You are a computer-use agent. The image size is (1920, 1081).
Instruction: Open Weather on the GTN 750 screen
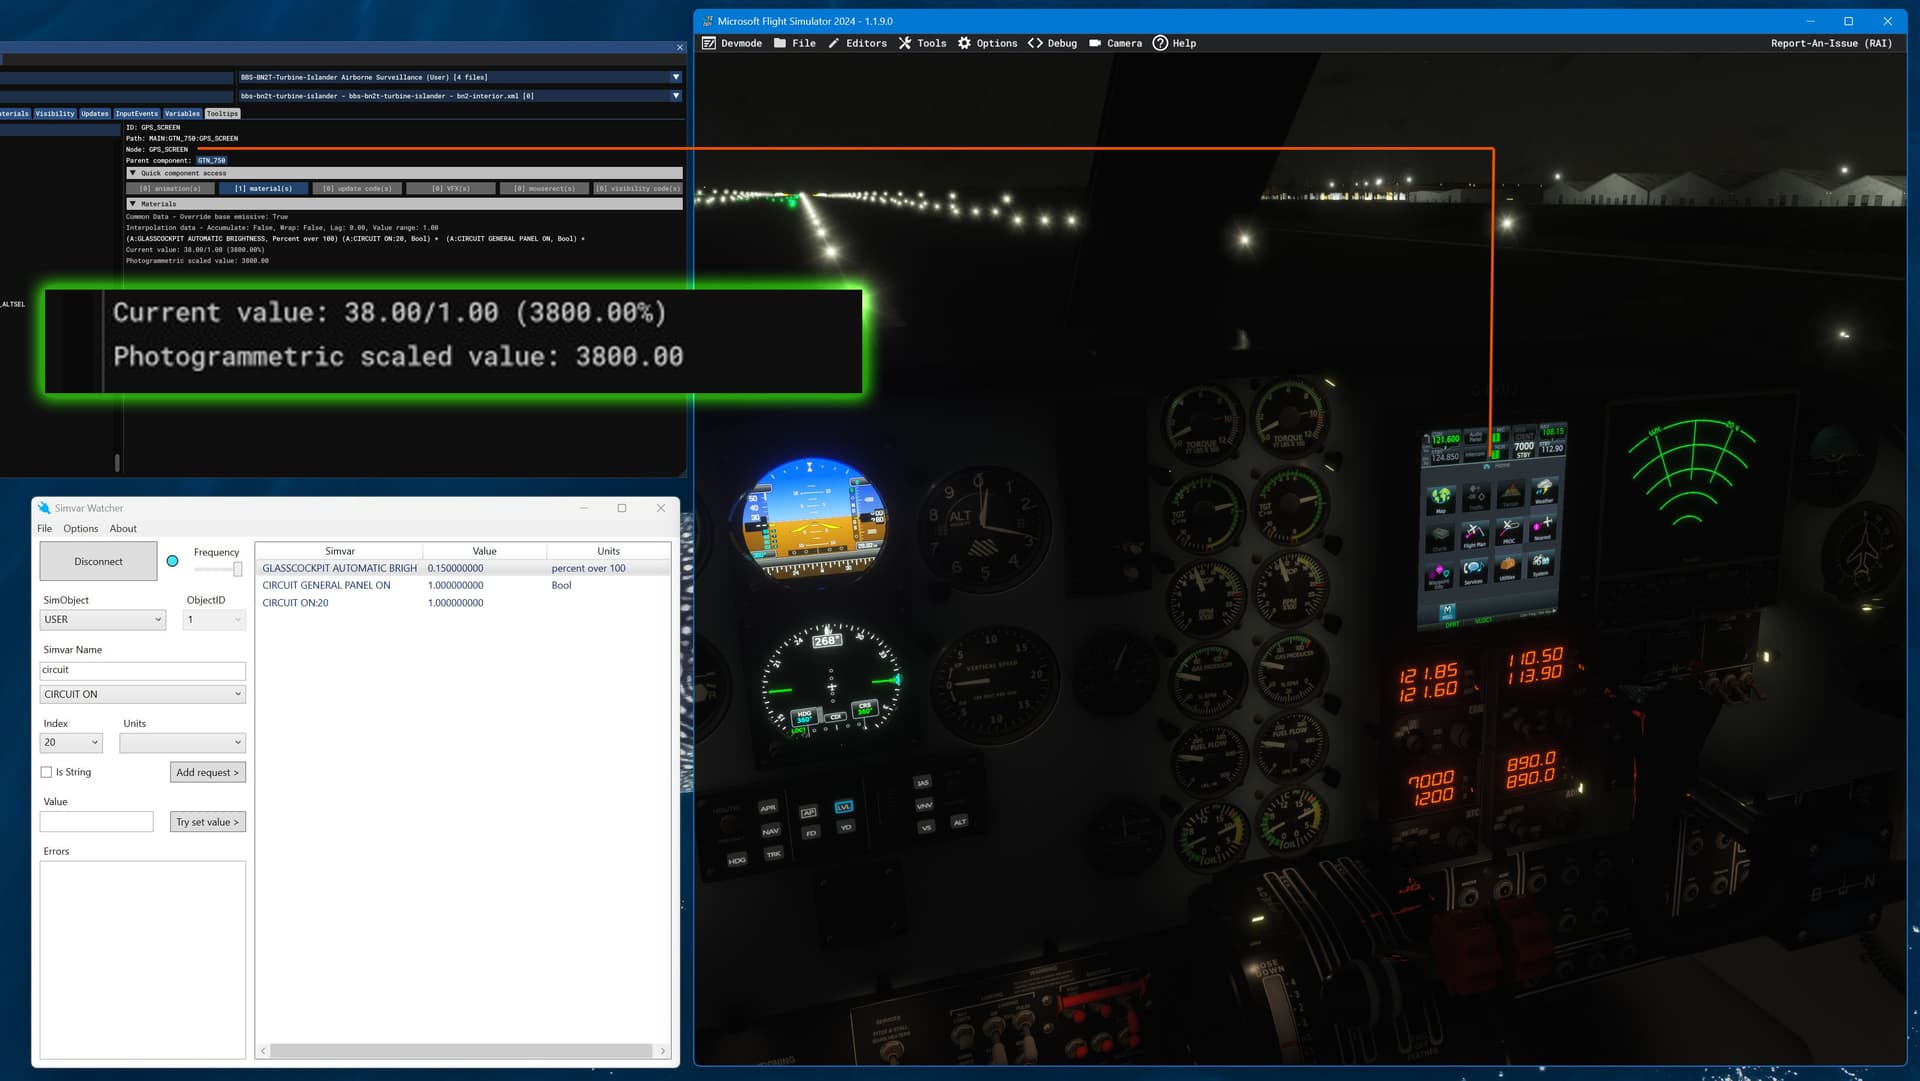point(1545,491)
